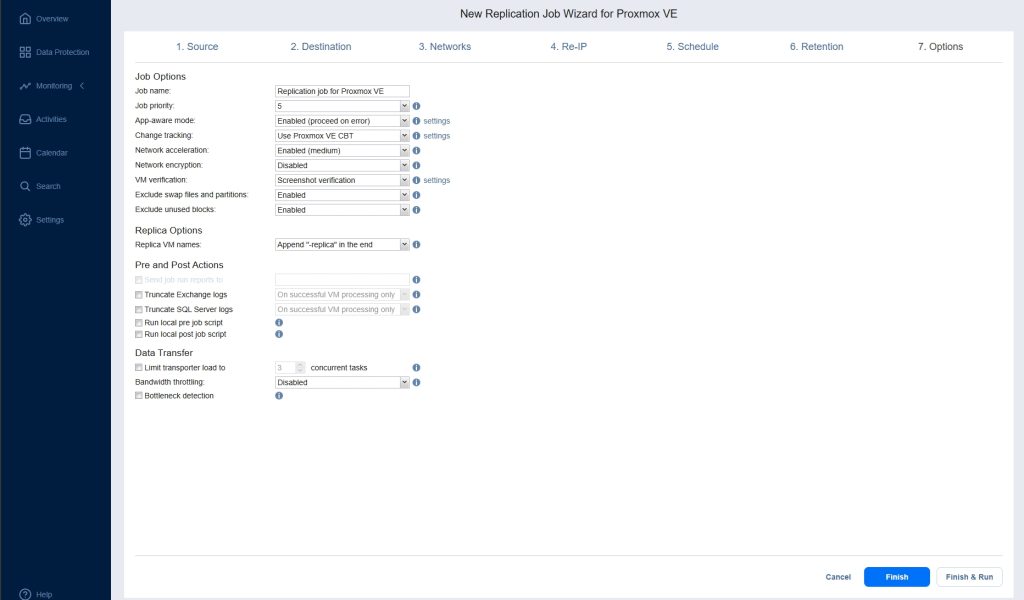Tick the Limit transporter load checkbox
This screenshot has height=600, width=1024.
coord(139,368)
